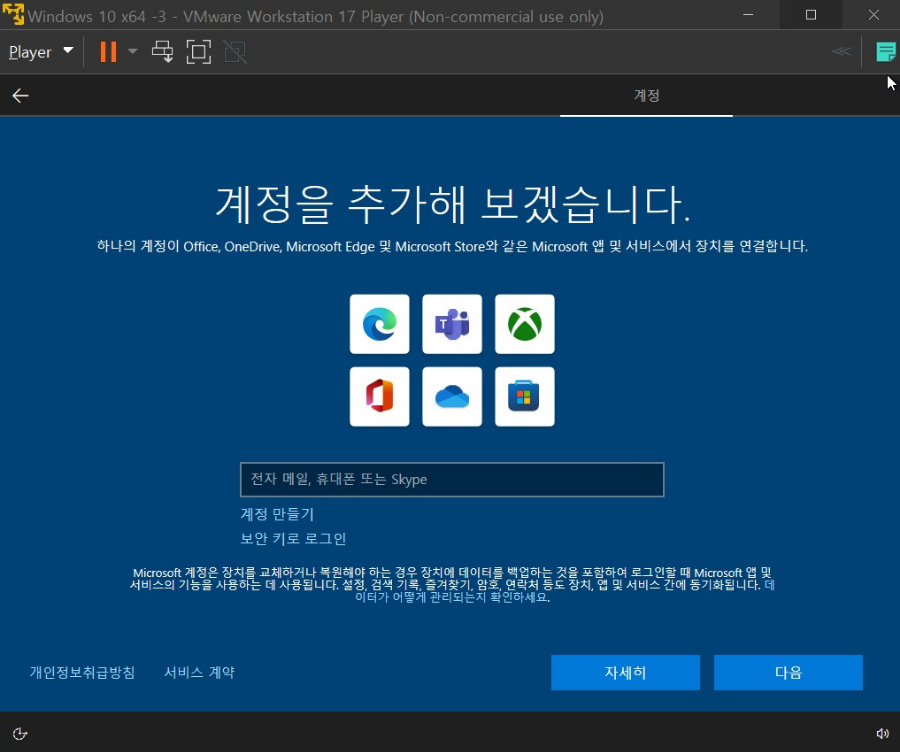Open 개인정보취급방침 link
900x752 pixels.
[82, 672]
